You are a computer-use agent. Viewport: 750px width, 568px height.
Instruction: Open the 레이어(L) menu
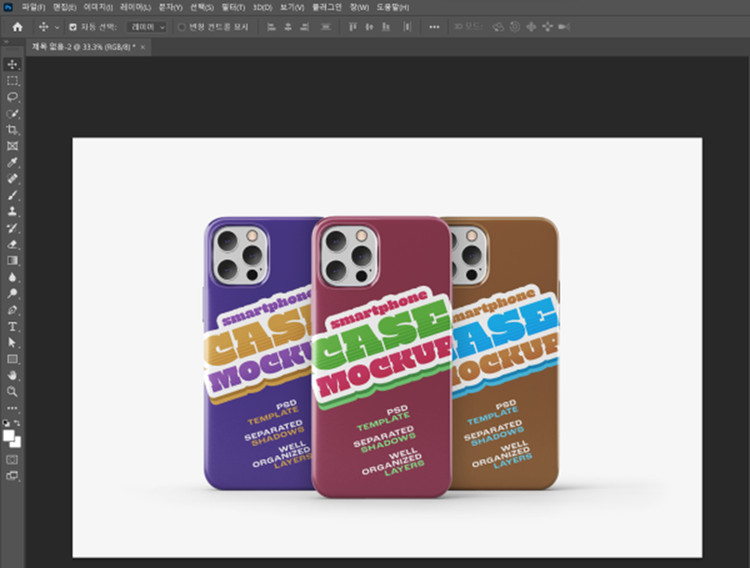pyautogui.click(x=135, y=7)
